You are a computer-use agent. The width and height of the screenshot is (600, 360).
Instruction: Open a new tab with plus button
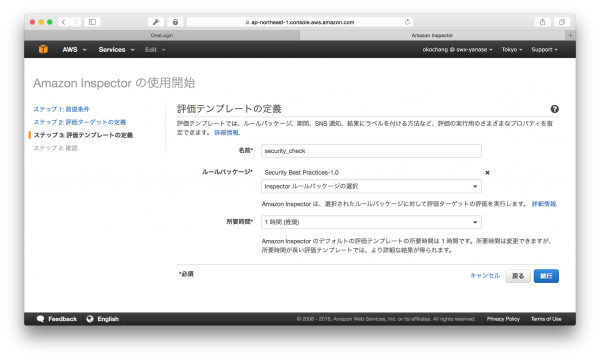[570, 35]
